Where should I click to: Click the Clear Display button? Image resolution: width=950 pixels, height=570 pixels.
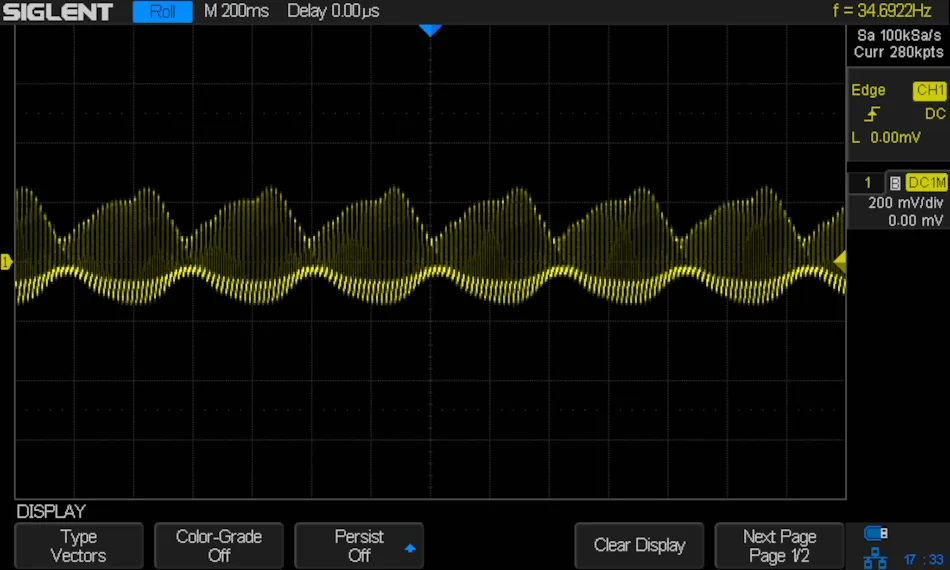click(x=639, y=546)
